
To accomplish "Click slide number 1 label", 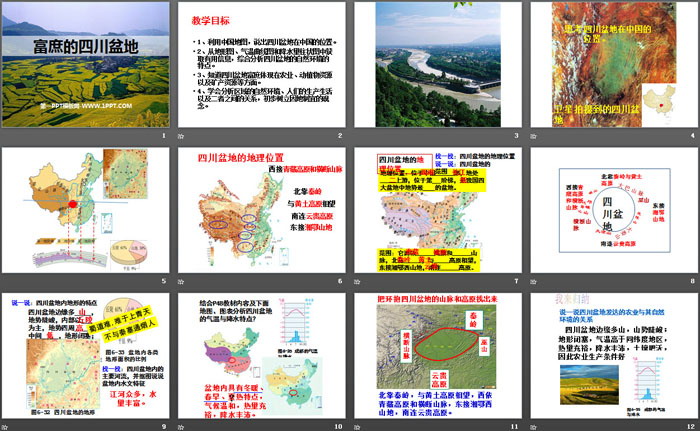I will [164, 135].
